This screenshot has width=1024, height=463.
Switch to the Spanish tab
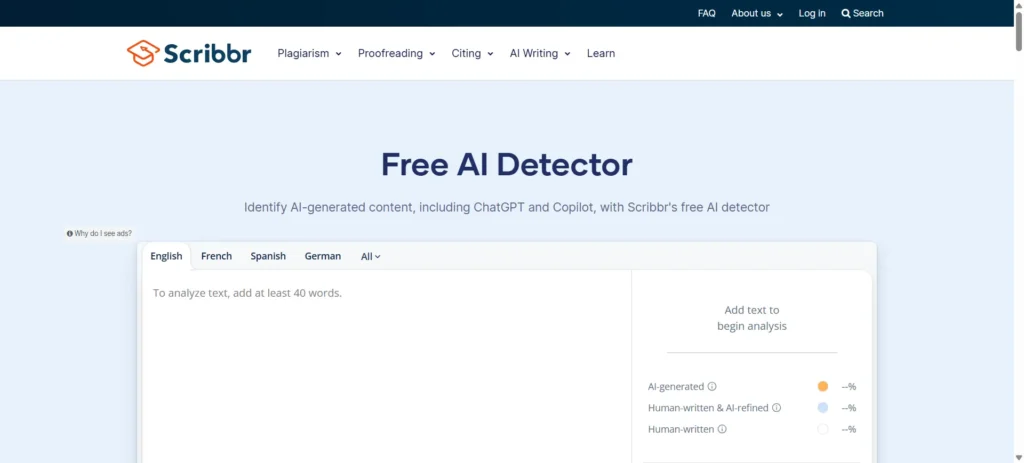(268, 256)
